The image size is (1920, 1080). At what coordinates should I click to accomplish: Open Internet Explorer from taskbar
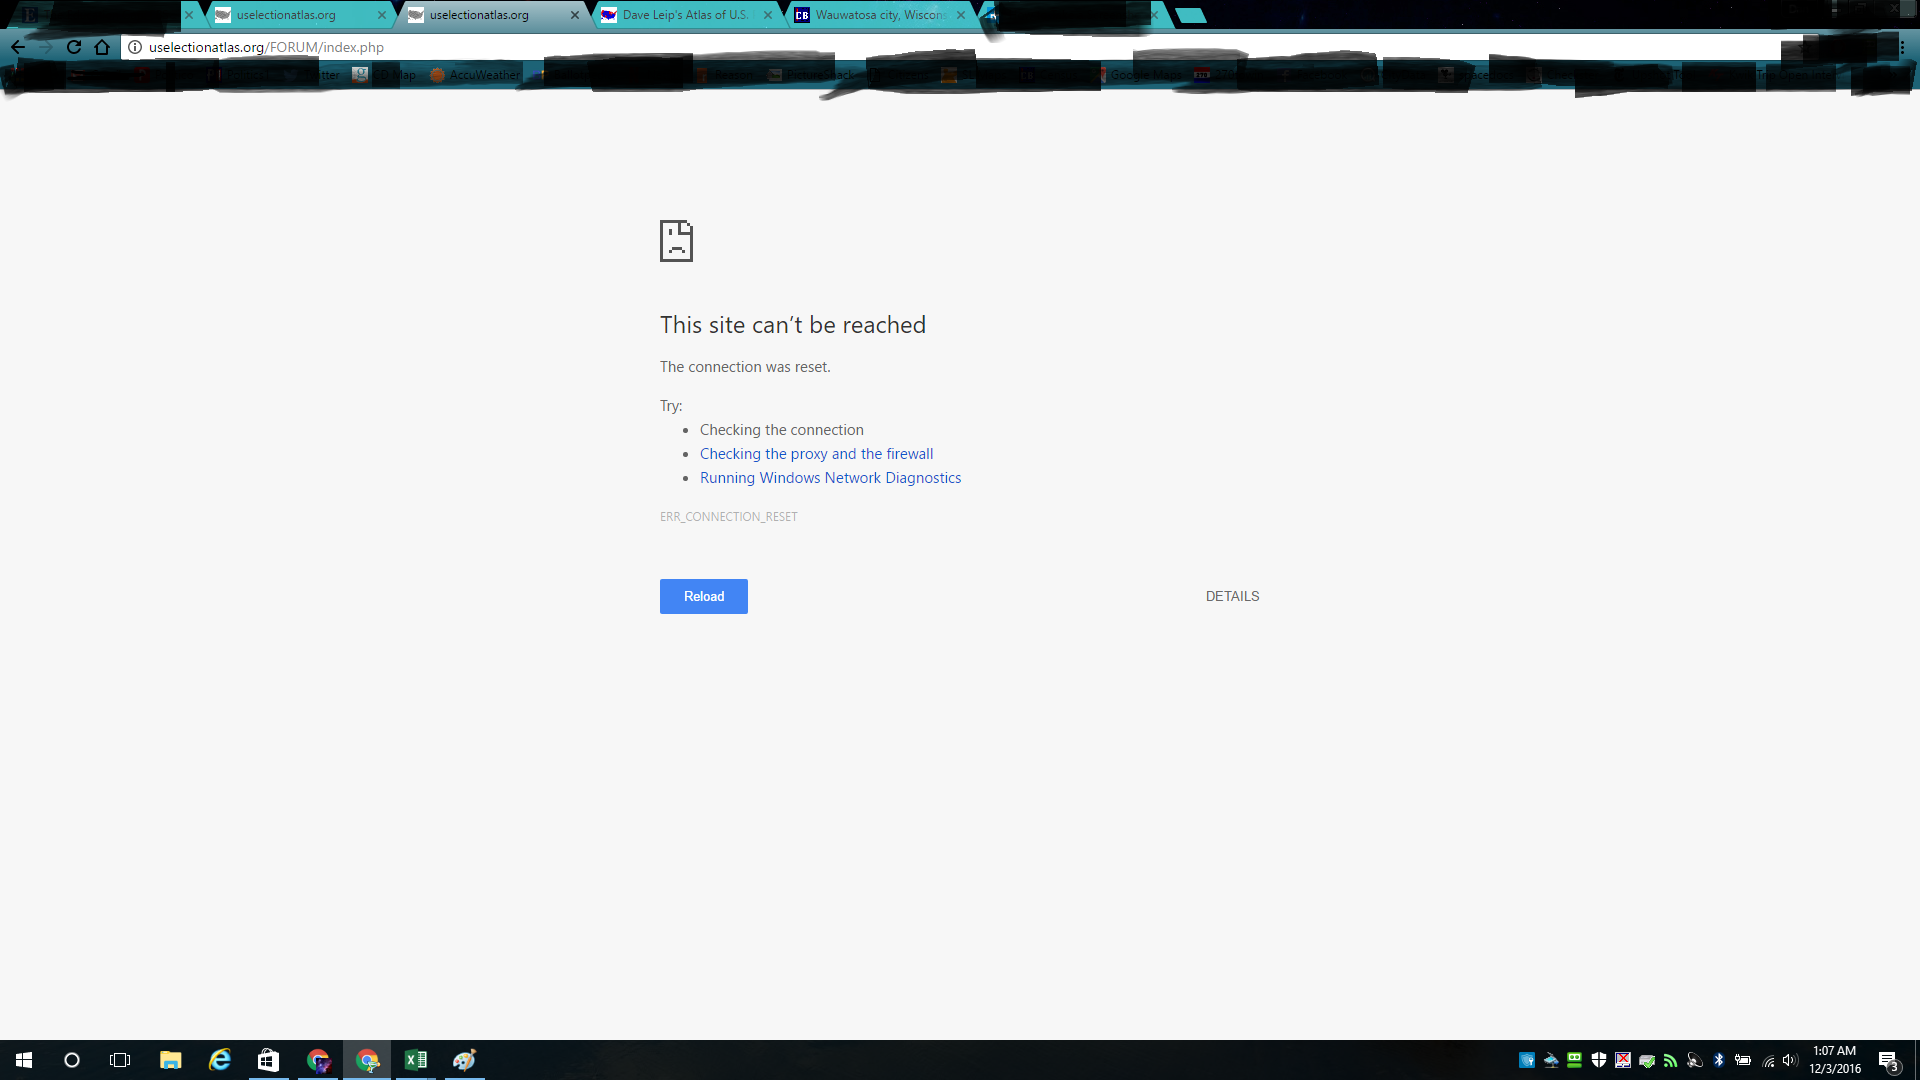coord(219,1060)
